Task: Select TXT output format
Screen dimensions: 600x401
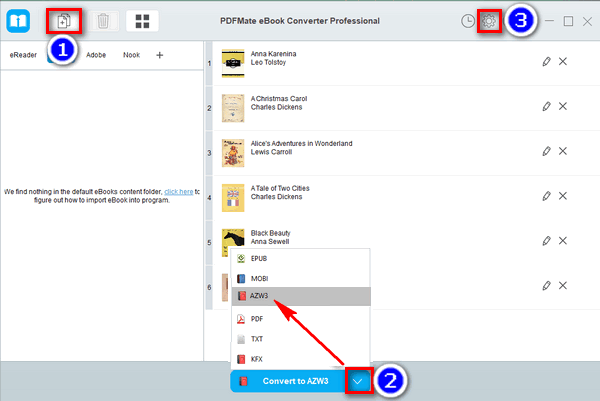Action: [301, 339]
